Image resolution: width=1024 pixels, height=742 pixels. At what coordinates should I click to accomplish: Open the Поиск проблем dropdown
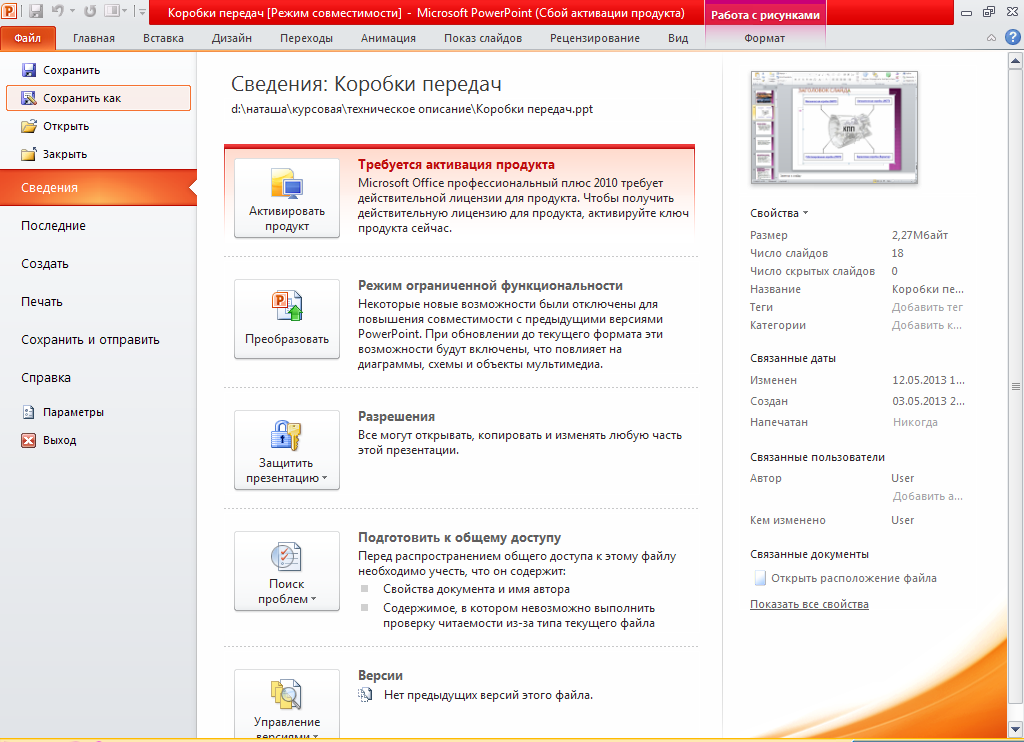point(287,571)
